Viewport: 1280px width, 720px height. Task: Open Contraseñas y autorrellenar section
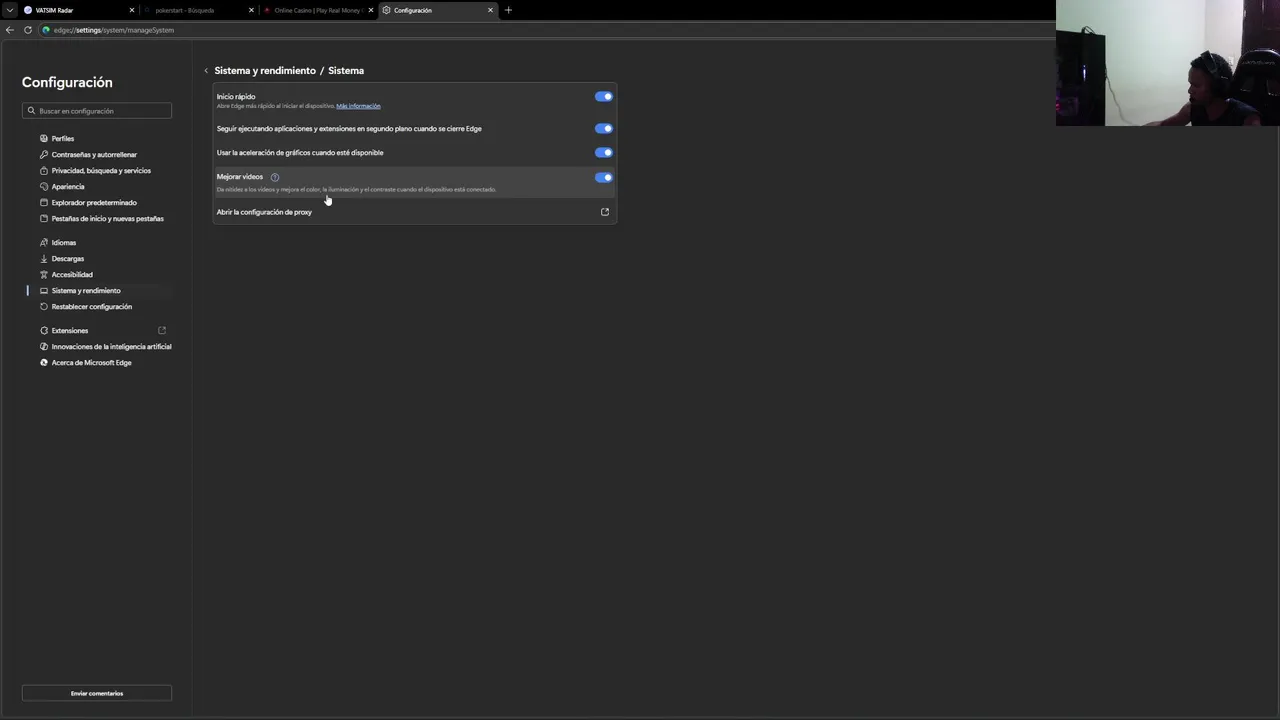98,155
